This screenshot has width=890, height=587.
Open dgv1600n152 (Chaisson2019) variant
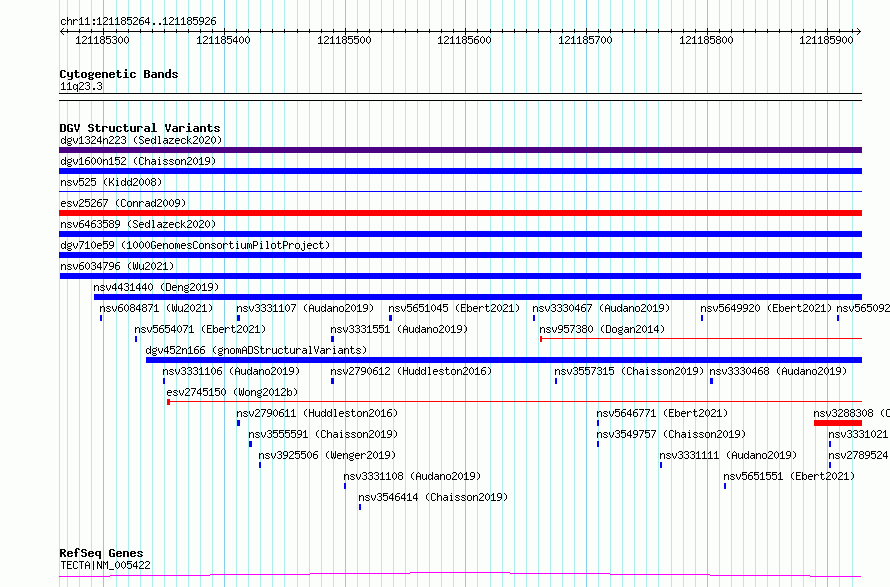coord(138,161)
